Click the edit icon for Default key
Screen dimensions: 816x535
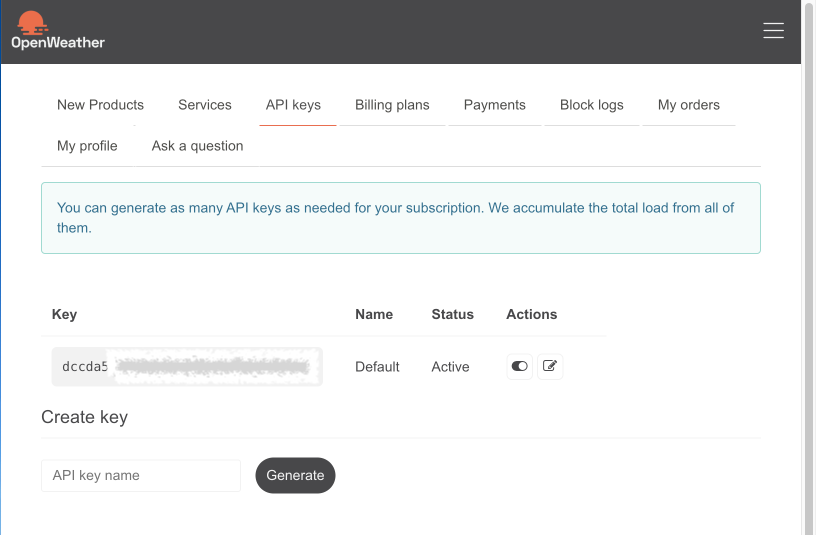coord(550,367)
